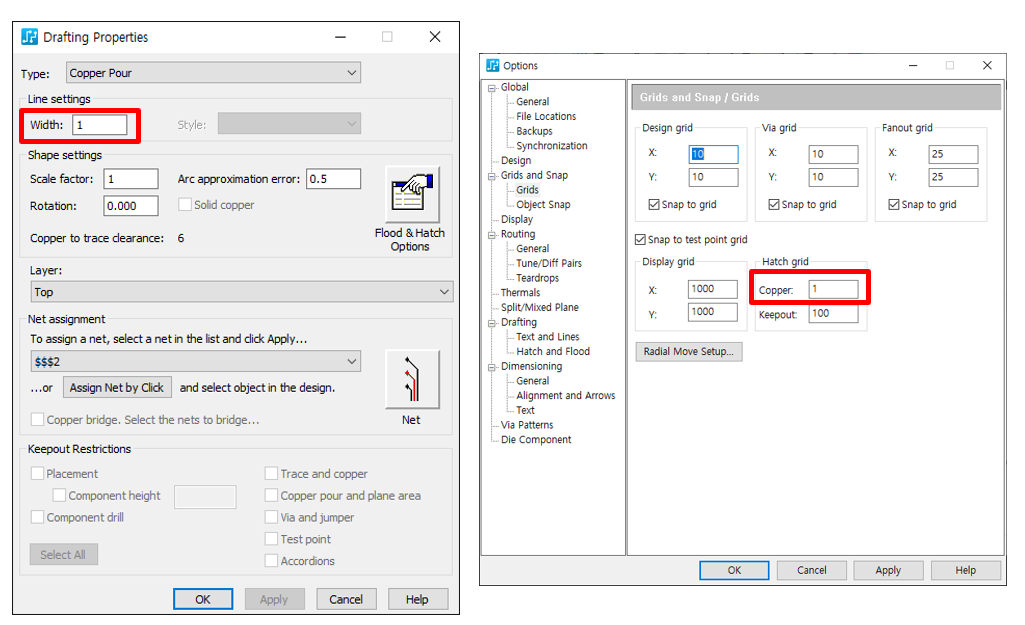1025x625 pixels.
Task: Click the Net assignment icon button
Action: 412,379
